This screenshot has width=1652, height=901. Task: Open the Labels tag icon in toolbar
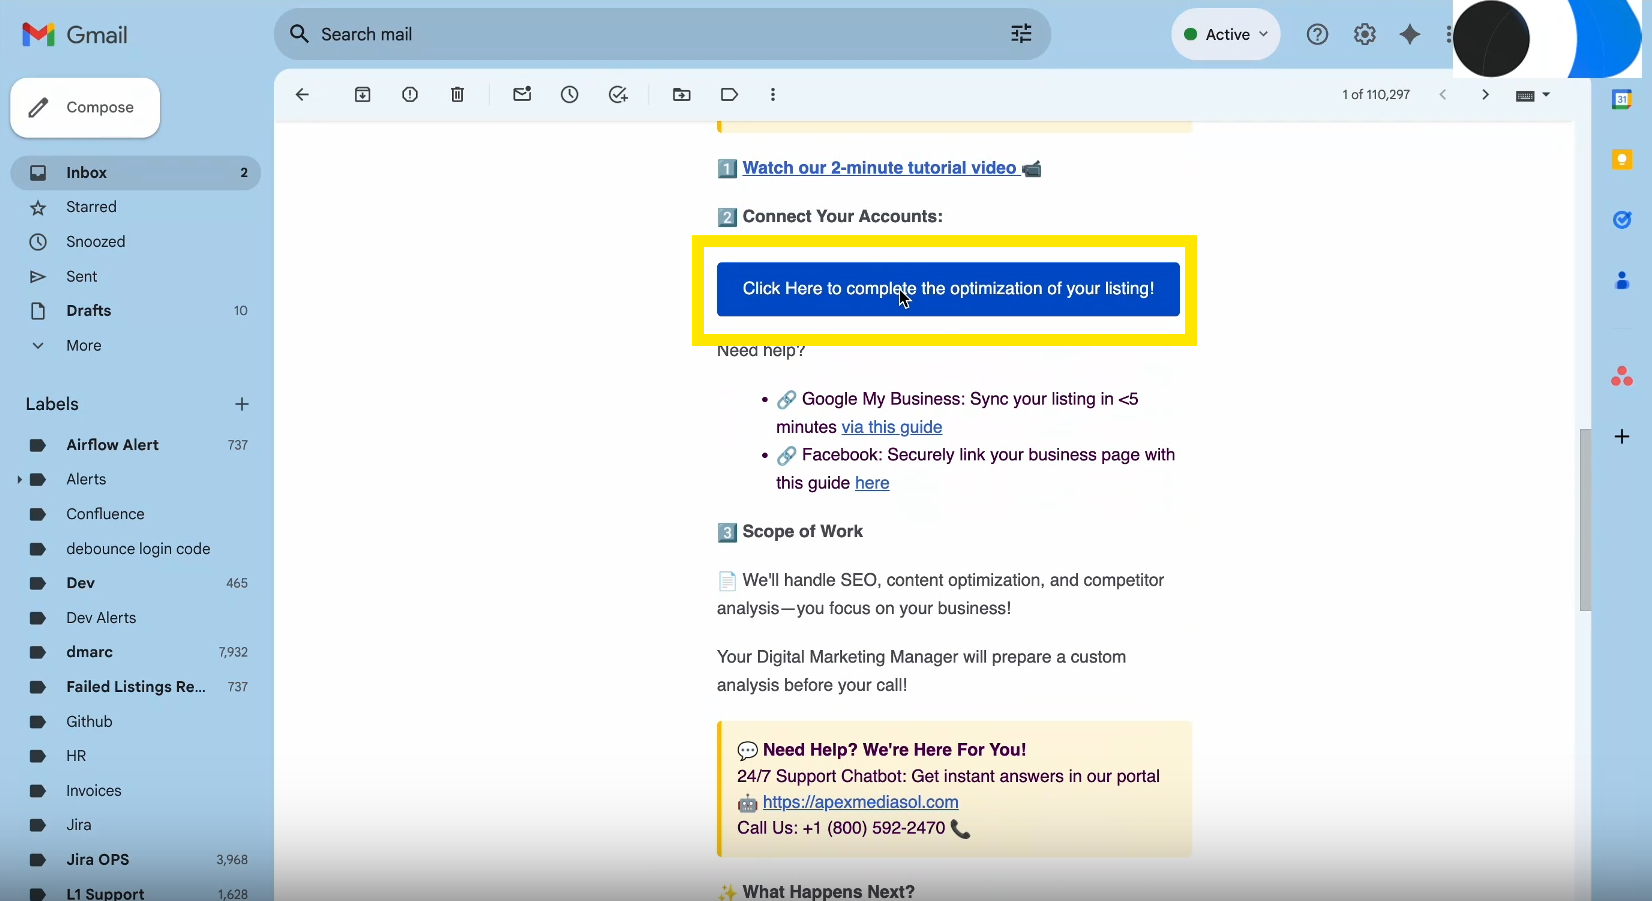click(729, 95)
